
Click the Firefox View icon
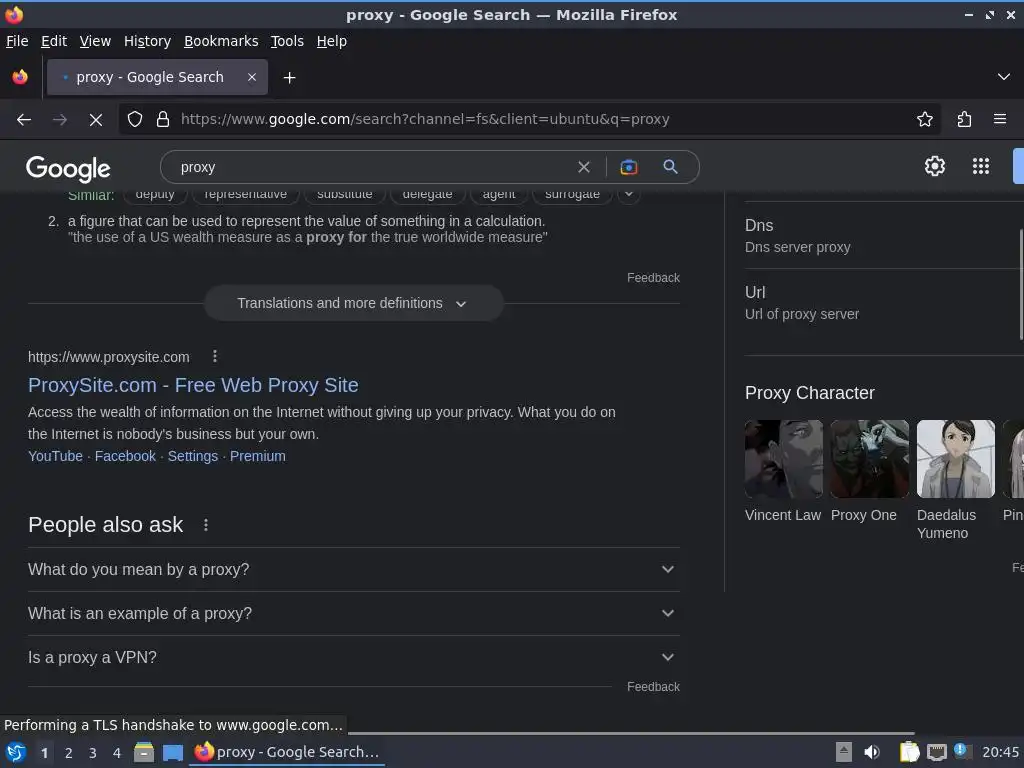point(20,77)
